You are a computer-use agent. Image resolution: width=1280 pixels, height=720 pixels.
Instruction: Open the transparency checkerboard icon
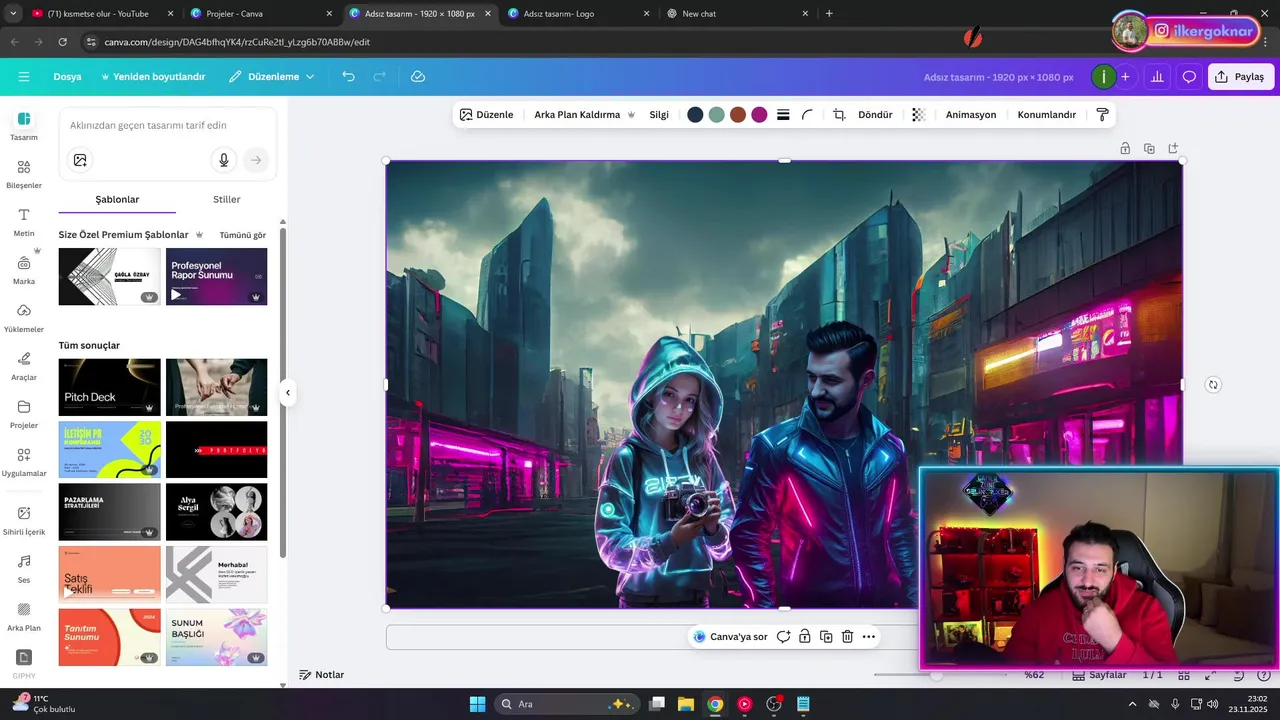[918, 115]
